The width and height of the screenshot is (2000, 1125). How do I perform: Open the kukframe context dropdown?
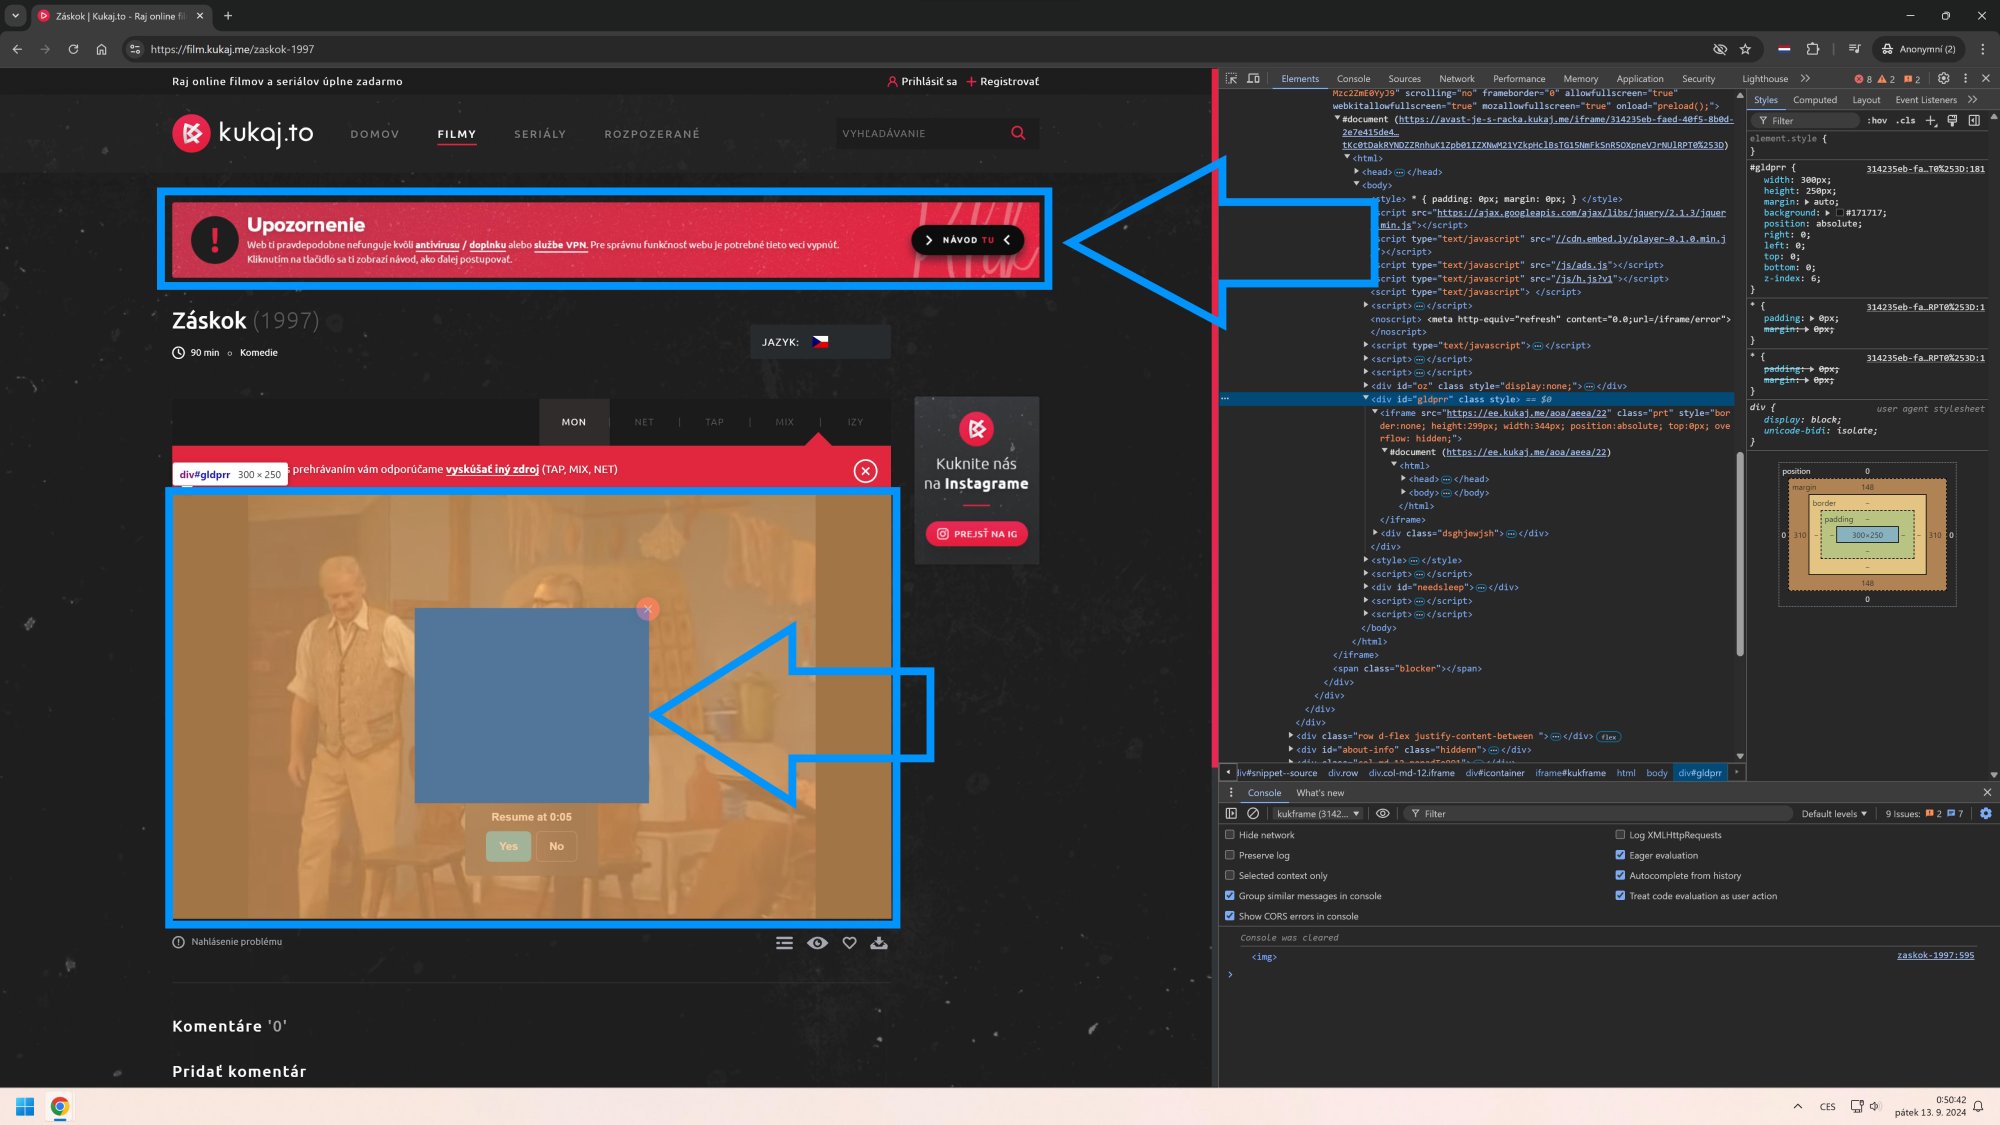[1315, 813]
